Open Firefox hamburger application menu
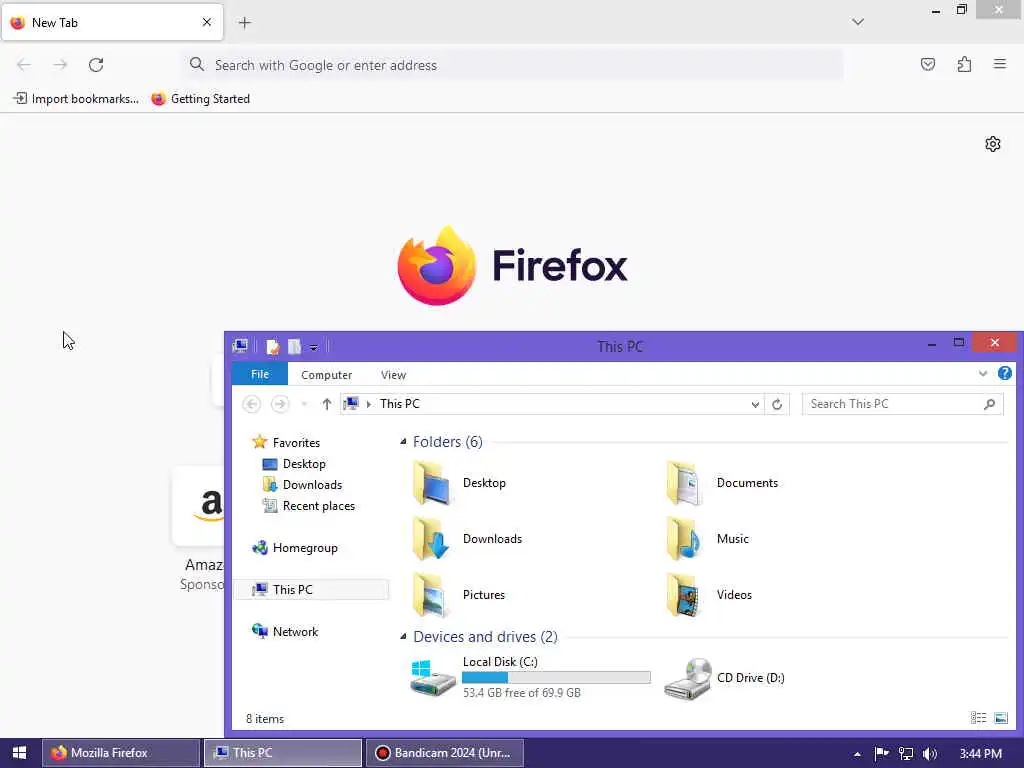Viewport: 1024px width, 768px height. pyautogui.click(x=999, y=64)
